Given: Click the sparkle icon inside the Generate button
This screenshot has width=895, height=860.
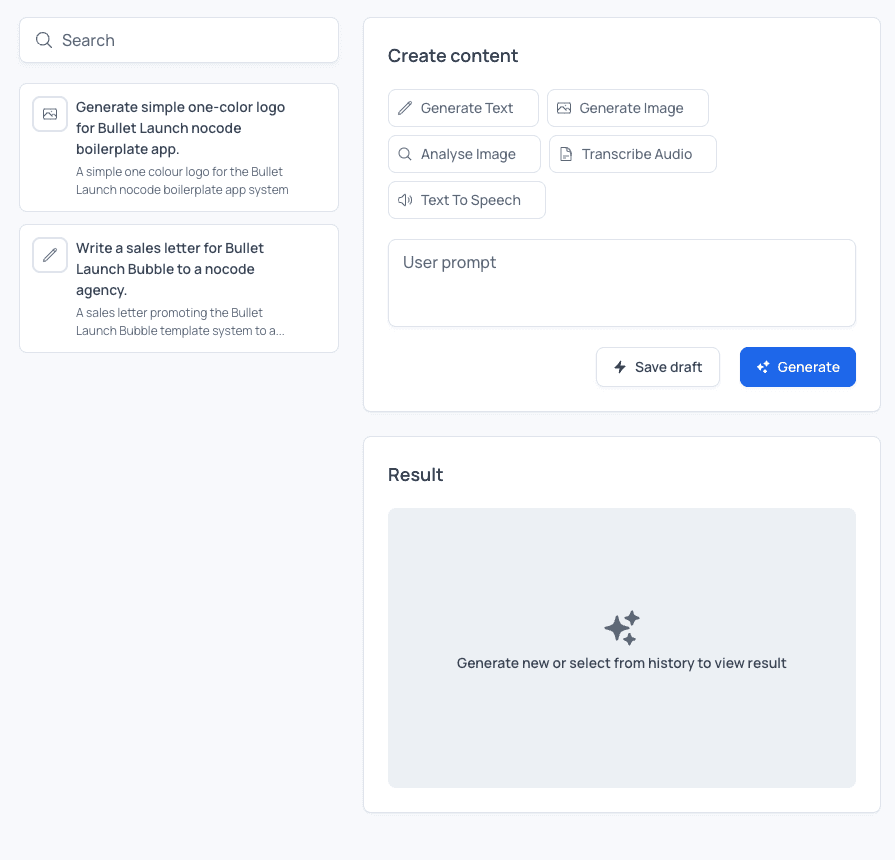Looking at the screenshot, I should point(763,367).
